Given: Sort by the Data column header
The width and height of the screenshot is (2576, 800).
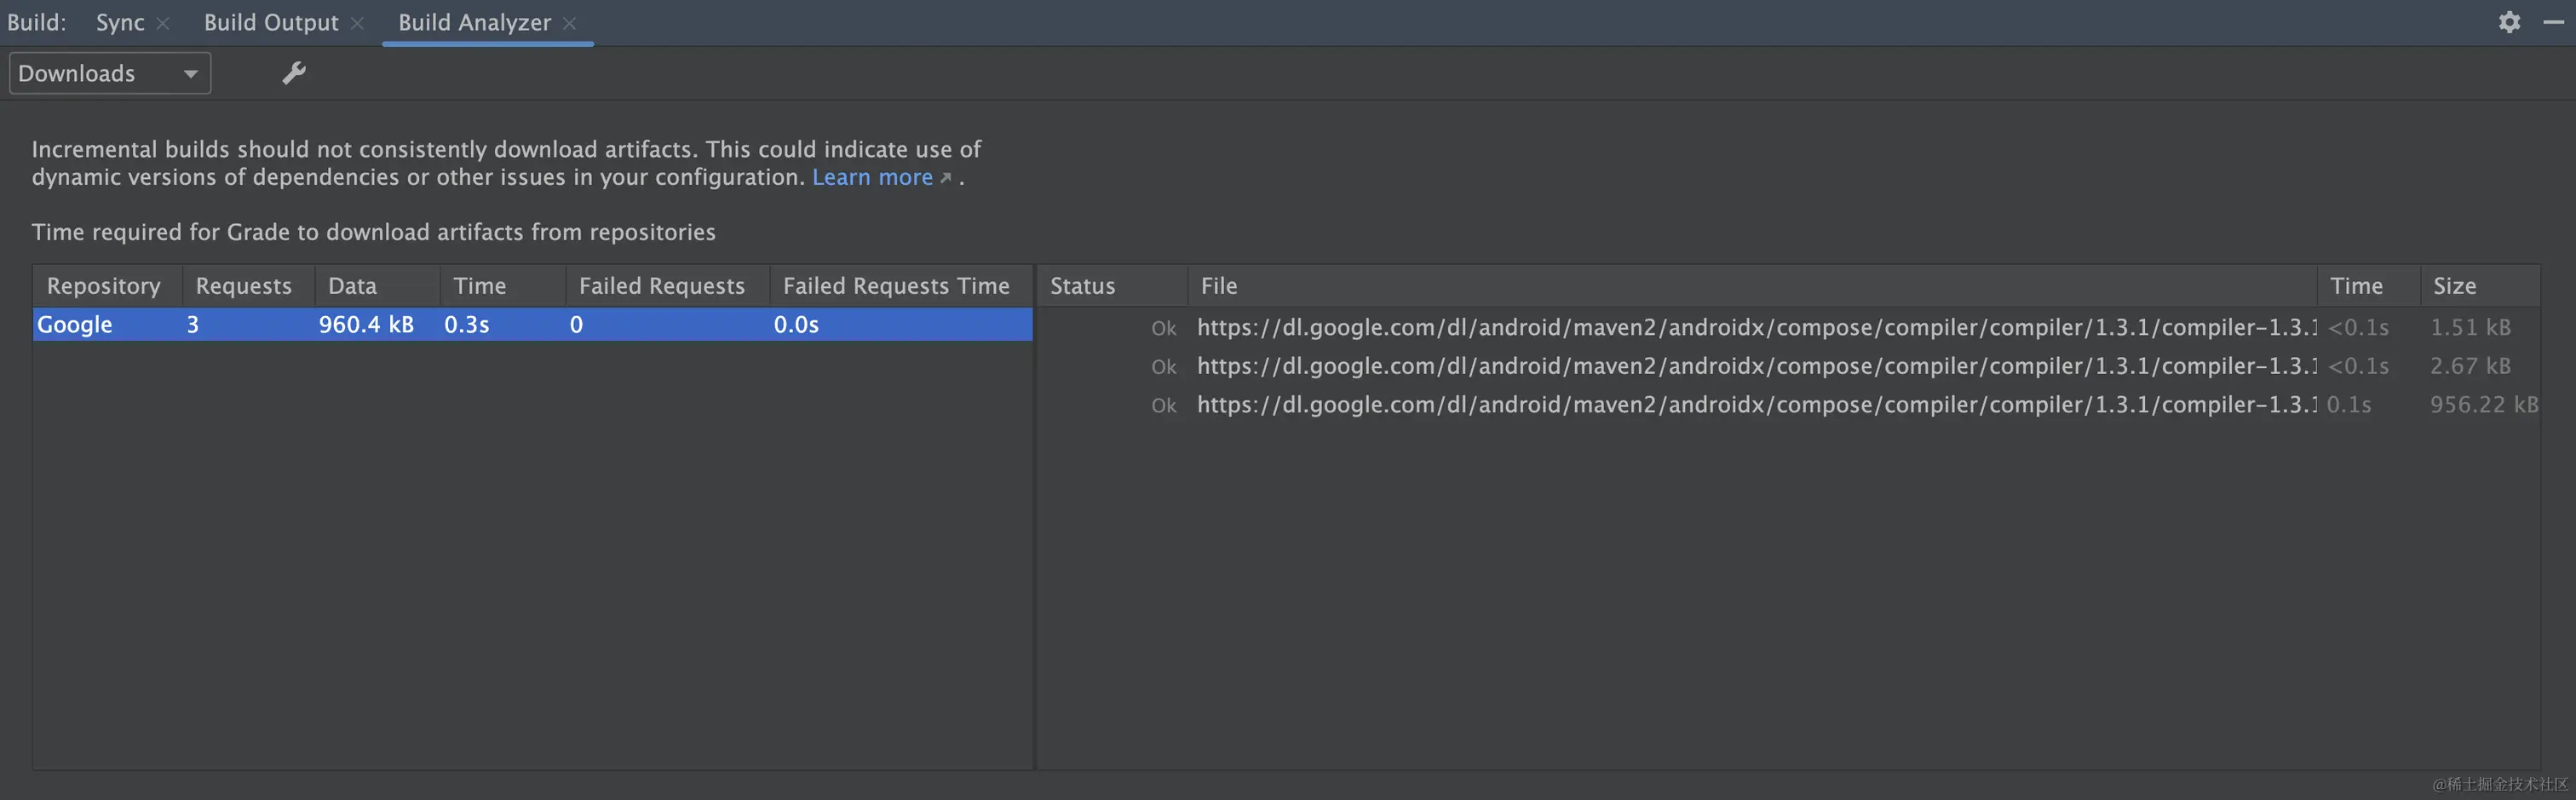Looking at the screenshot, I should [352, 285].
